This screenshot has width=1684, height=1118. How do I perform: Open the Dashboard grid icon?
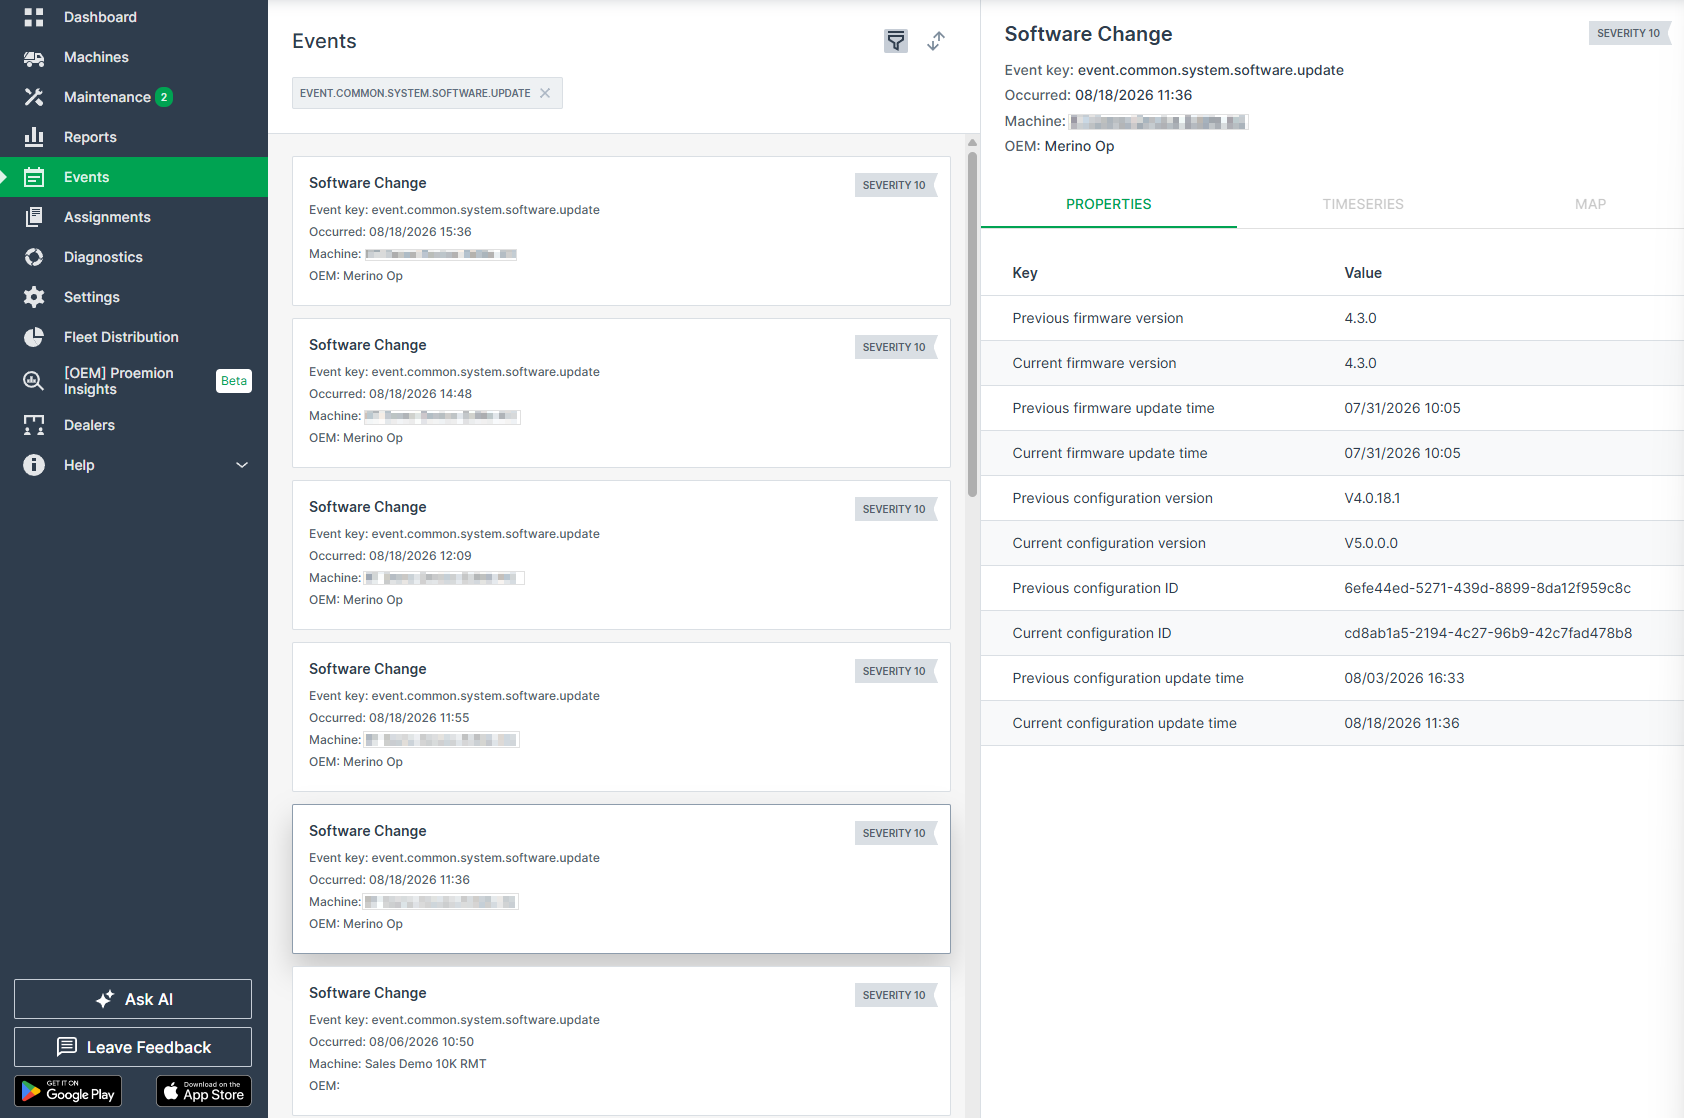click(34, 17)
